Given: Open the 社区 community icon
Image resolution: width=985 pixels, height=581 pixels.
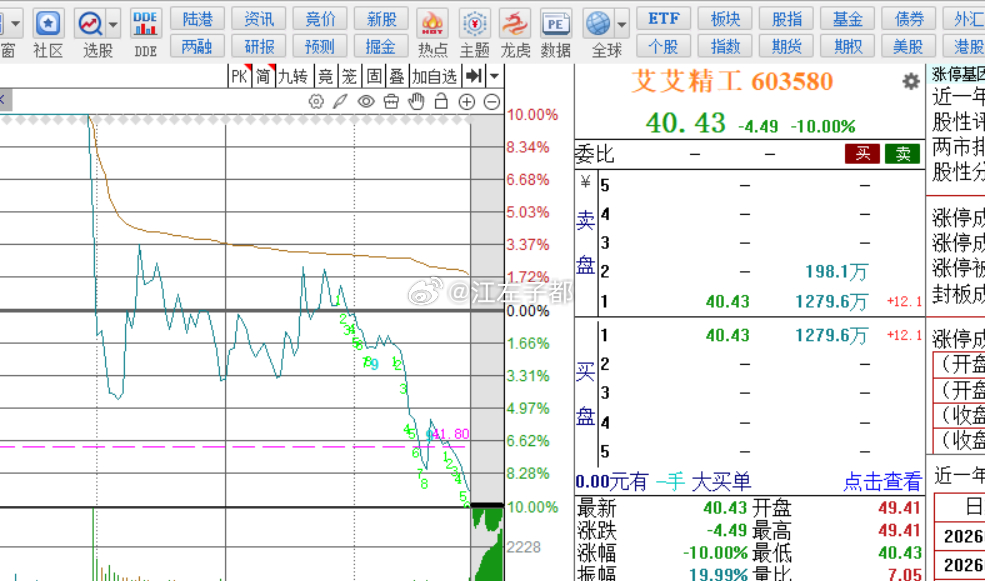Looking at the screenshot, I should pyautogui.click(x=48, y=24).
